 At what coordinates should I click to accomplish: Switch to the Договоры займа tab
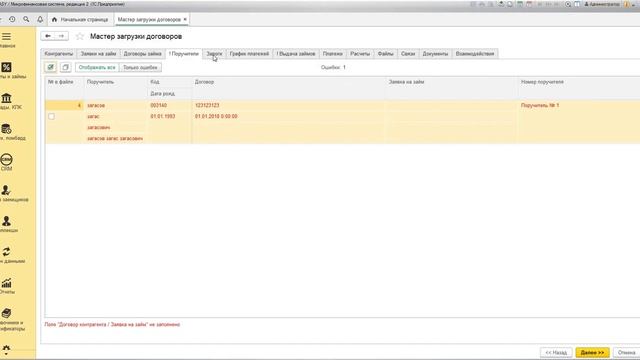(142, 54)
